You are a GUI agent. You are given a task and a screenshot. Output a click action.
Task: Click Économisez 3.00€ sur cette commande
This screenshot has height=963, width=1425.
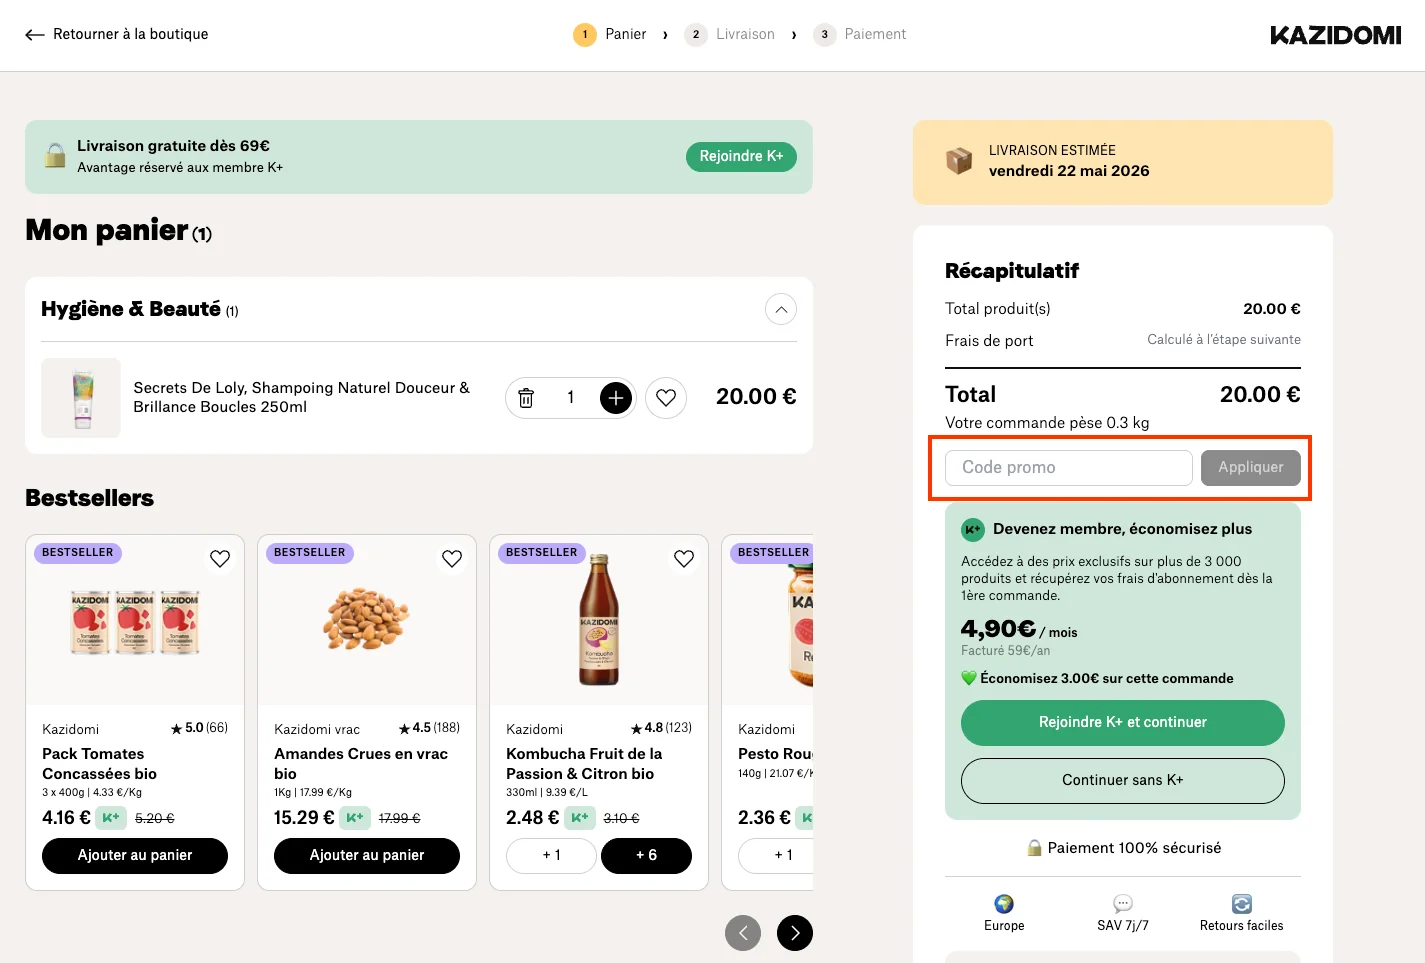(1106, 679)
